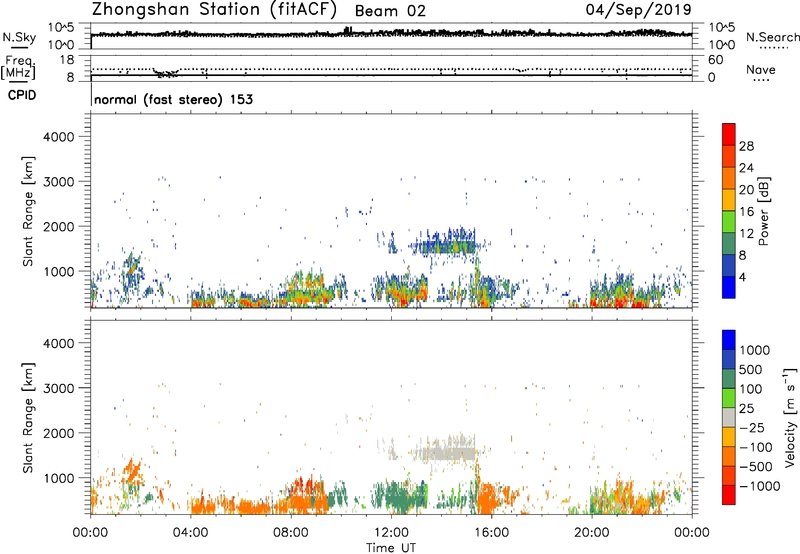Click the frequency axis value 18
Viewport: 800px width, 554px height.
pyautogui.click(x=67, y=60)
